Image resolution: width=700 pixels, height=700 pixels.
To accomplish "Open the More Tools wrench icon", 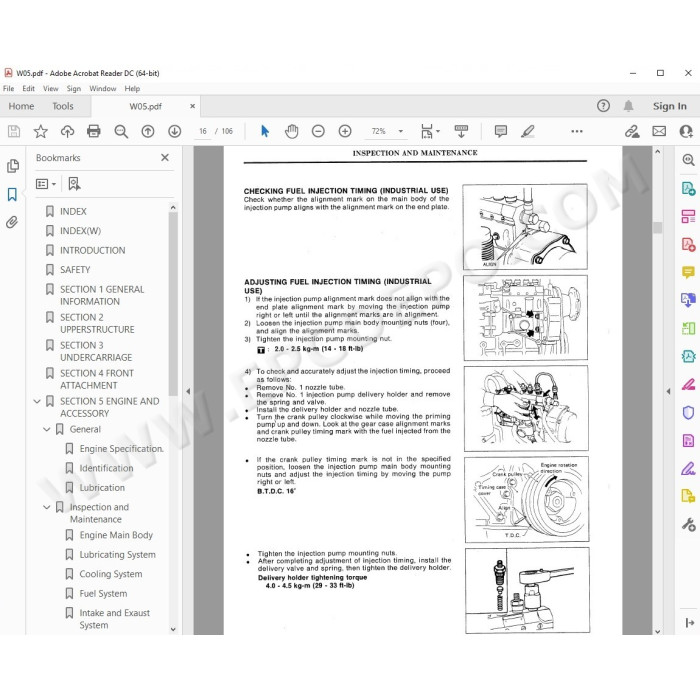I will click(x=688, y=524).
